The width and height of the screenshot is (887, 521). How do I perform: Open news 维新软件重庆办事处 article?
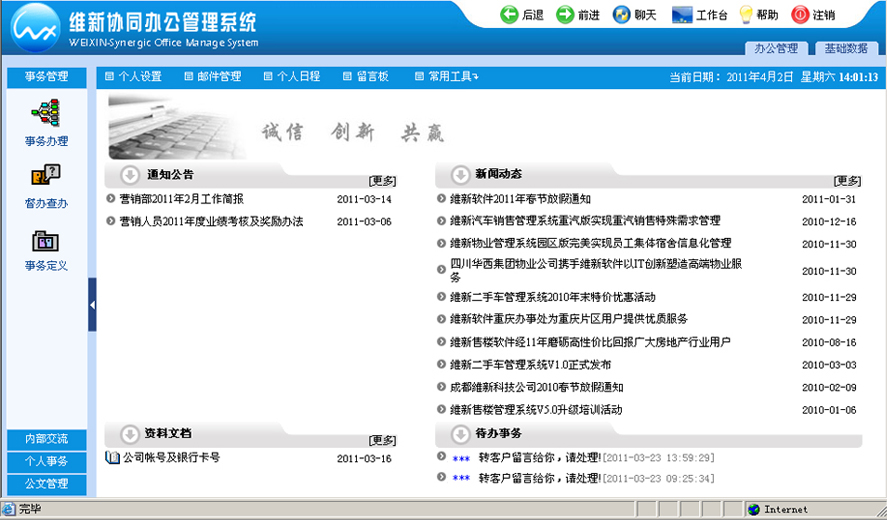click(x=569, y=319)
